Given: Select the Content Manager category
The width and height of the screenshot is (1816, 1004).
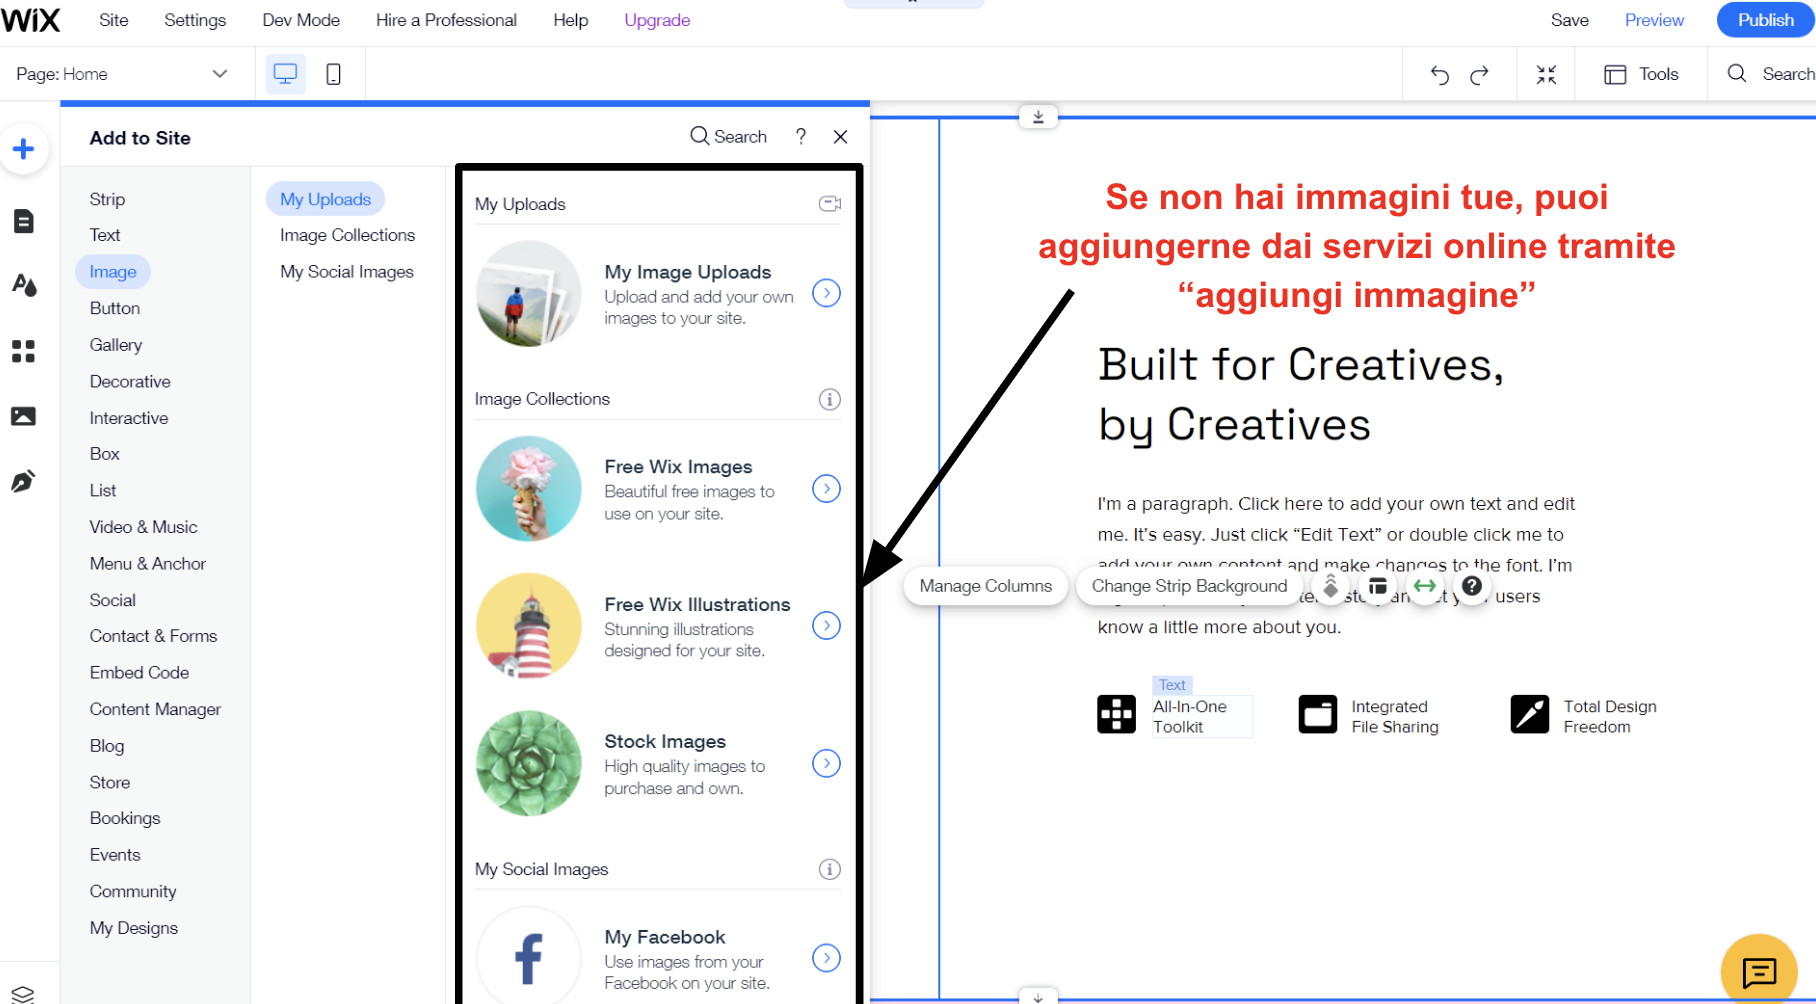Looking at the screenshot, I should (155, 709).
